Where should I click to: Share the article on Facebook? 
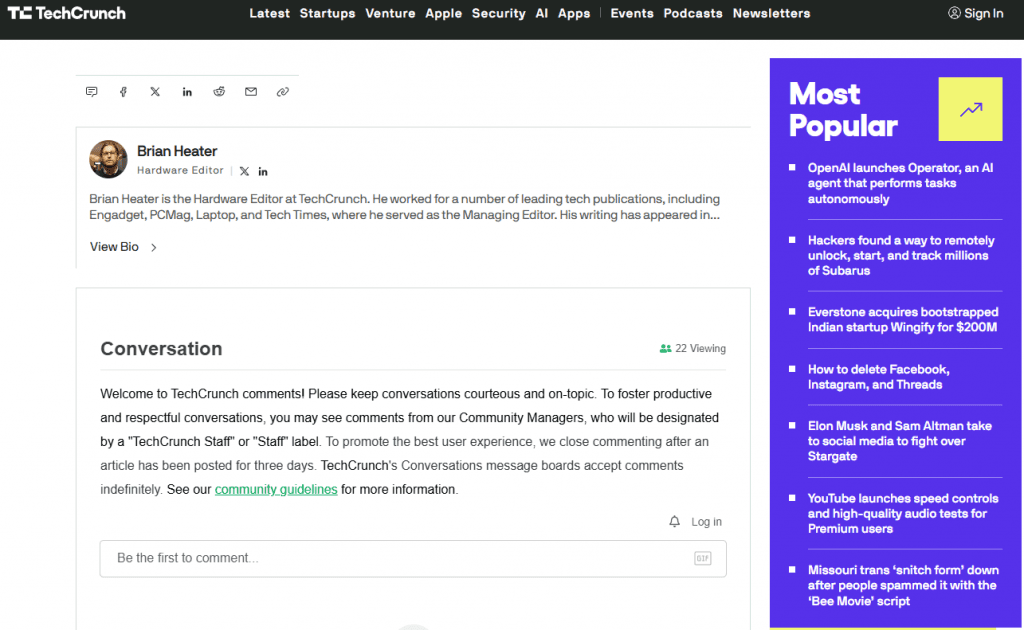point(123,91)
